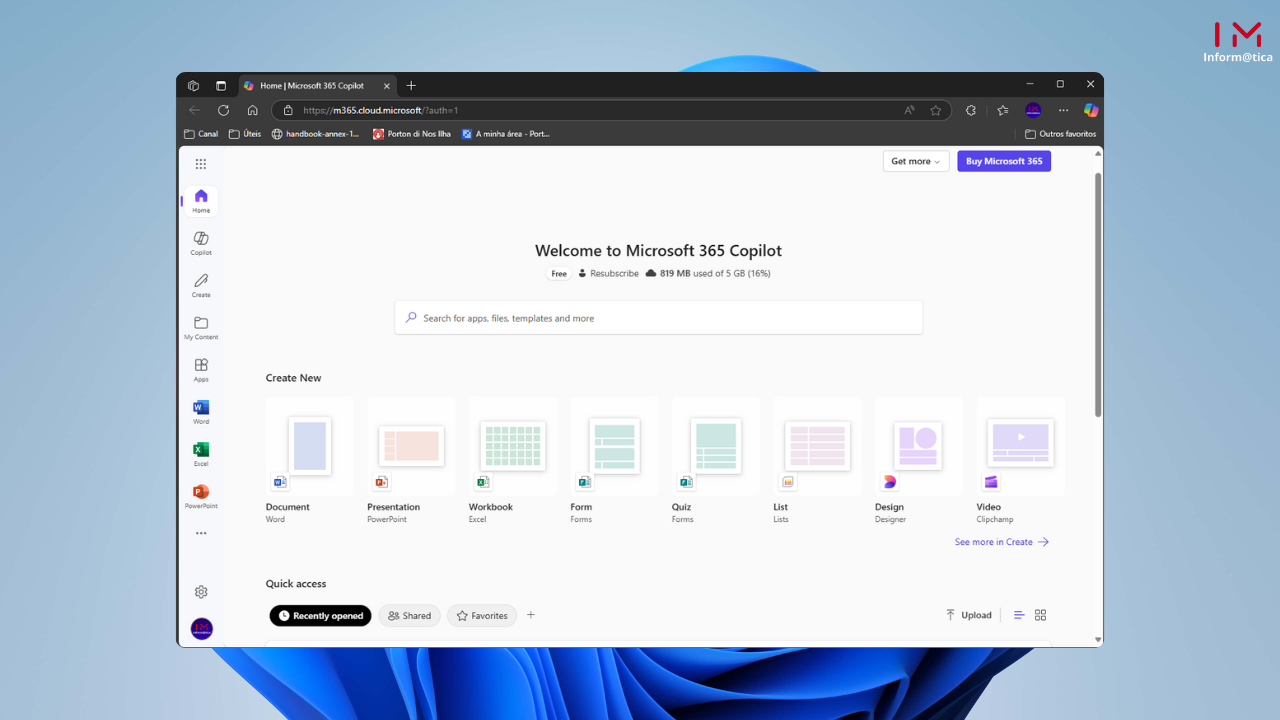This screenshot has width=1280, height=720.
Task: Click the Upload button
Action: point(968,615)
